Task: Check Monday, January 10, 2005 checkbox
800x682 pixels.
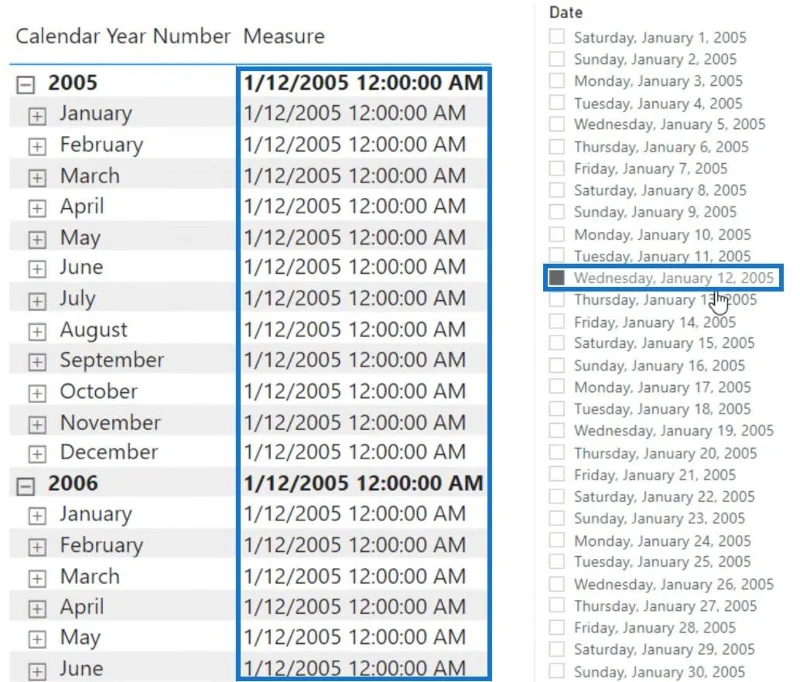Action: tap(557, 234)
